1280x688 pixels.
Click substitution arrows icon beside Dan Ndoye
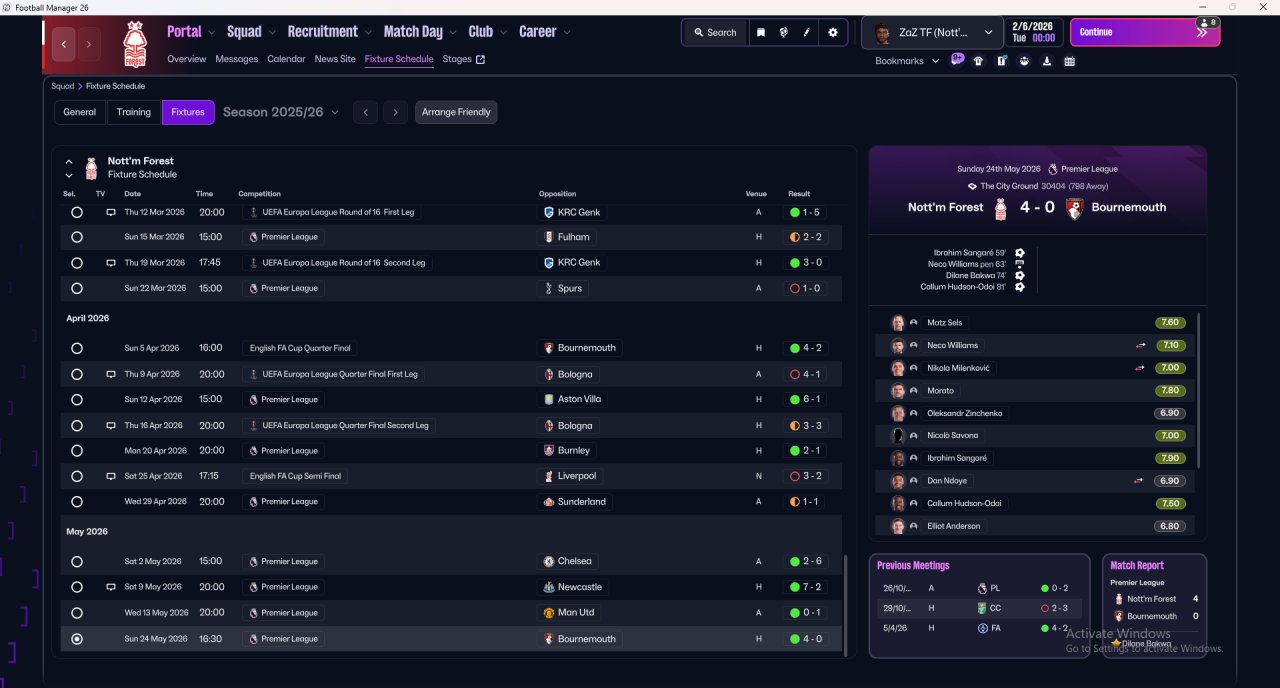pyautogui.click(x=1140, y=481)
